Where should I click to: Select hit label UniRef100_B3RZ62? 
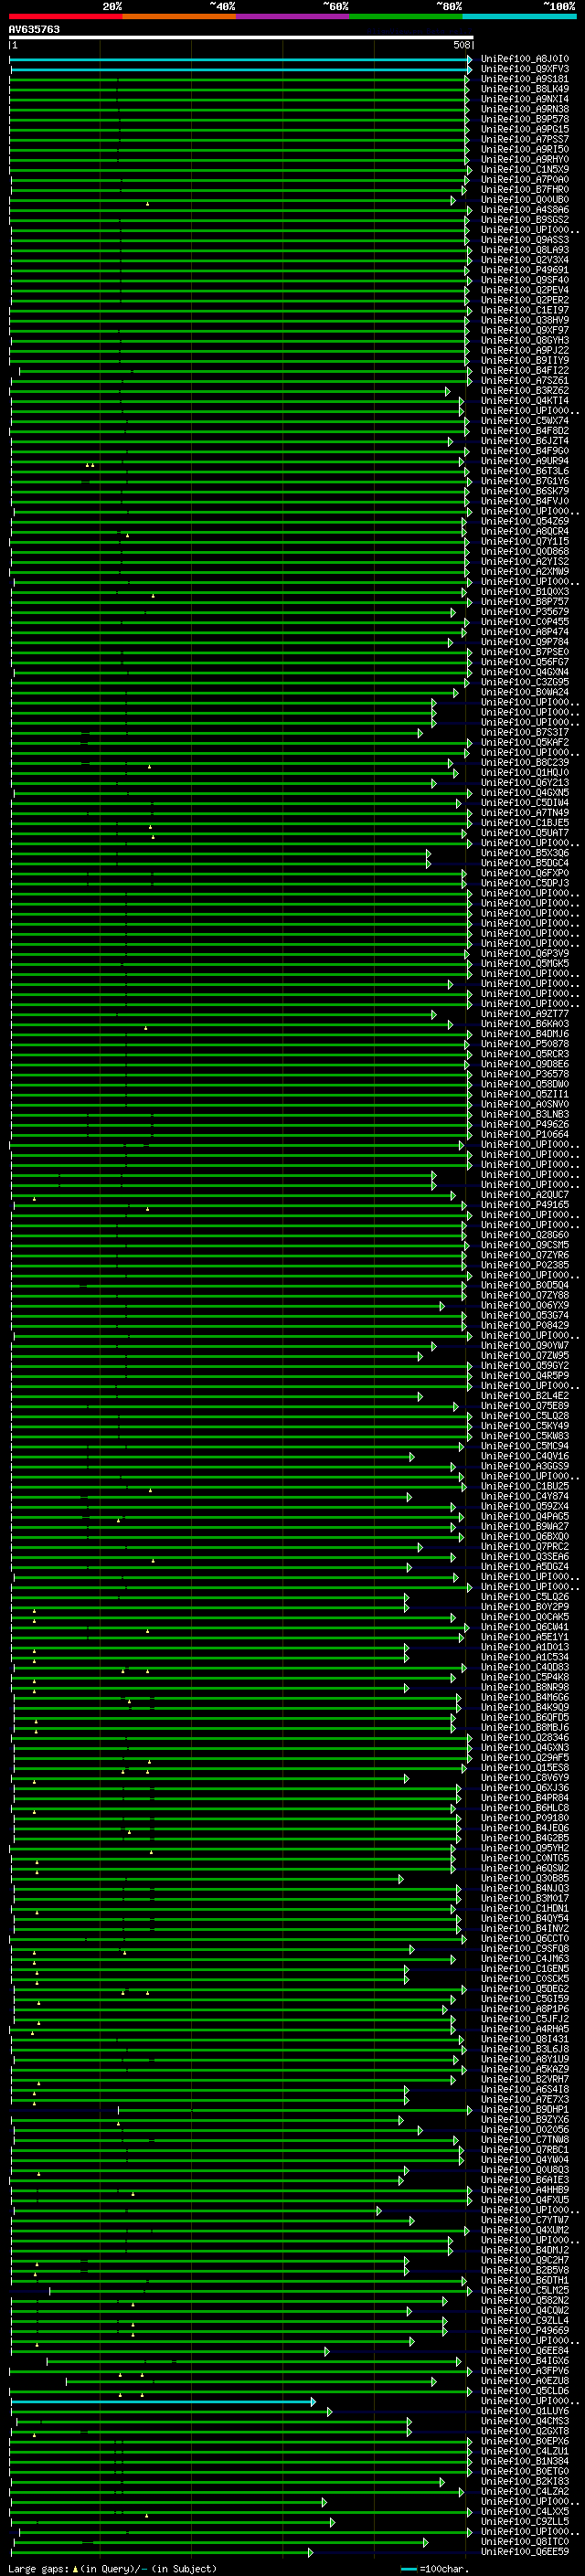(x=525, y=391)
